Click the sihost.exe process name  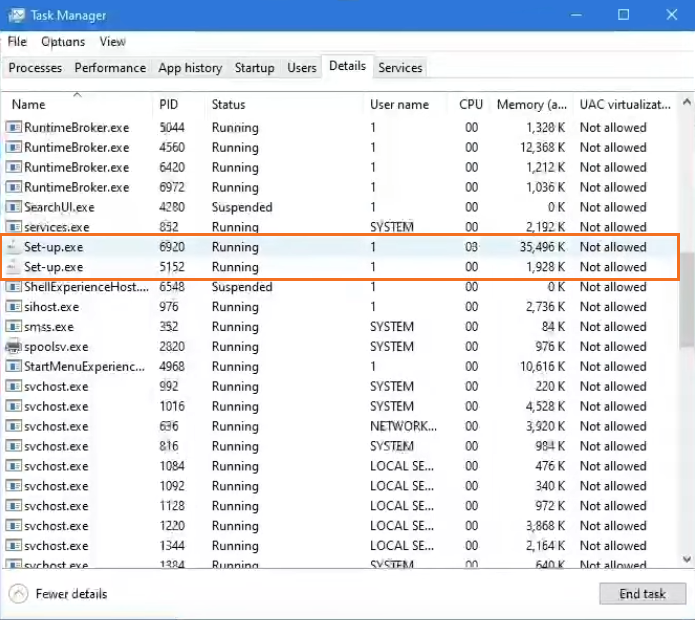tap(51, 307)
